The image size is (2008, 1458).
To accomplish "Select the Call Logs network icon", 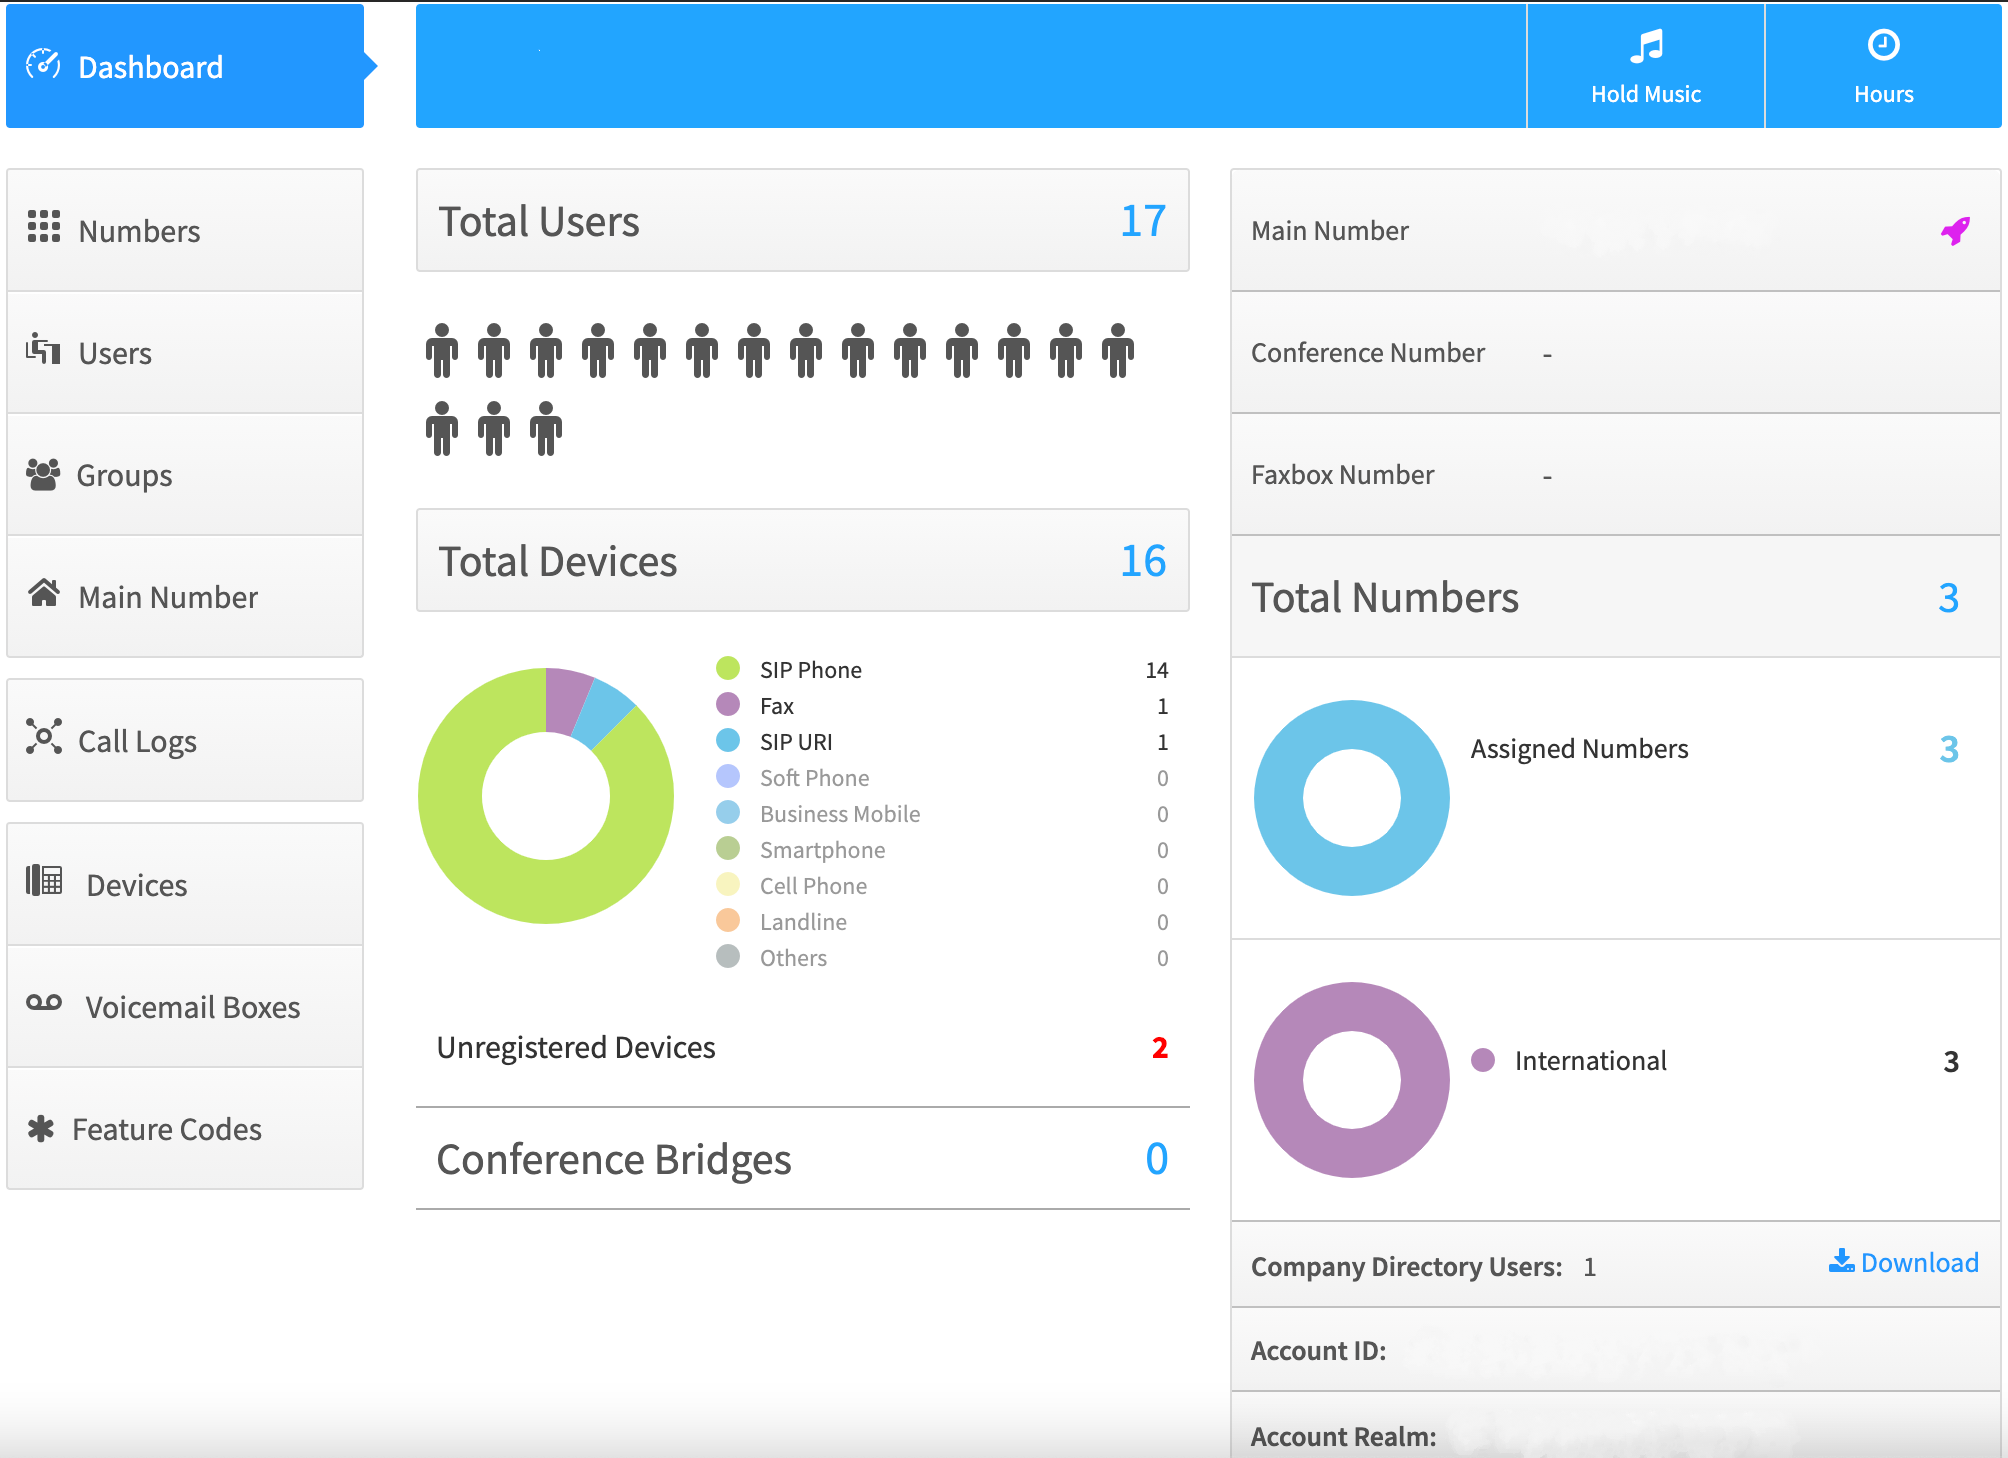I will pyautogui.click(x=44, y=737).
